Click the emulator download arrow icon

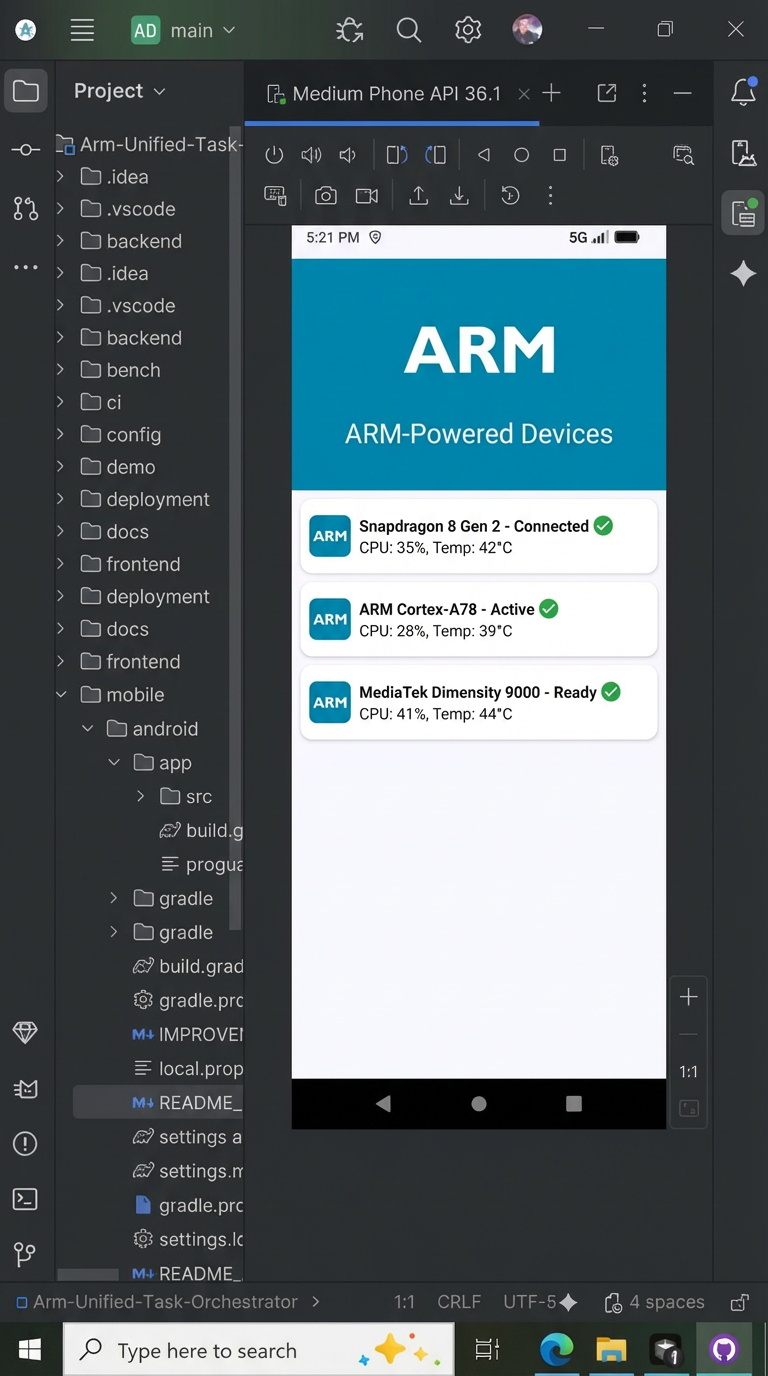459,196
